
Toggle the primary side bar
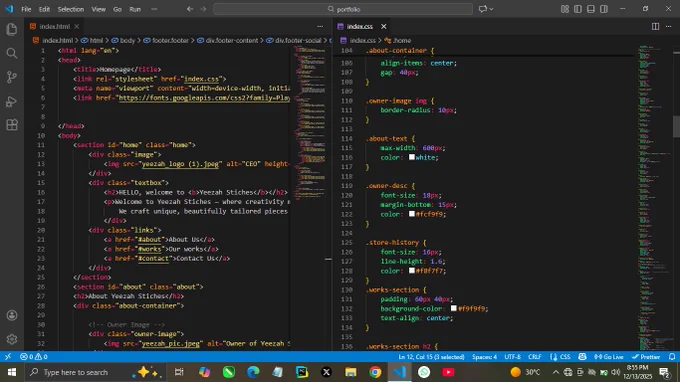[578, 9]
